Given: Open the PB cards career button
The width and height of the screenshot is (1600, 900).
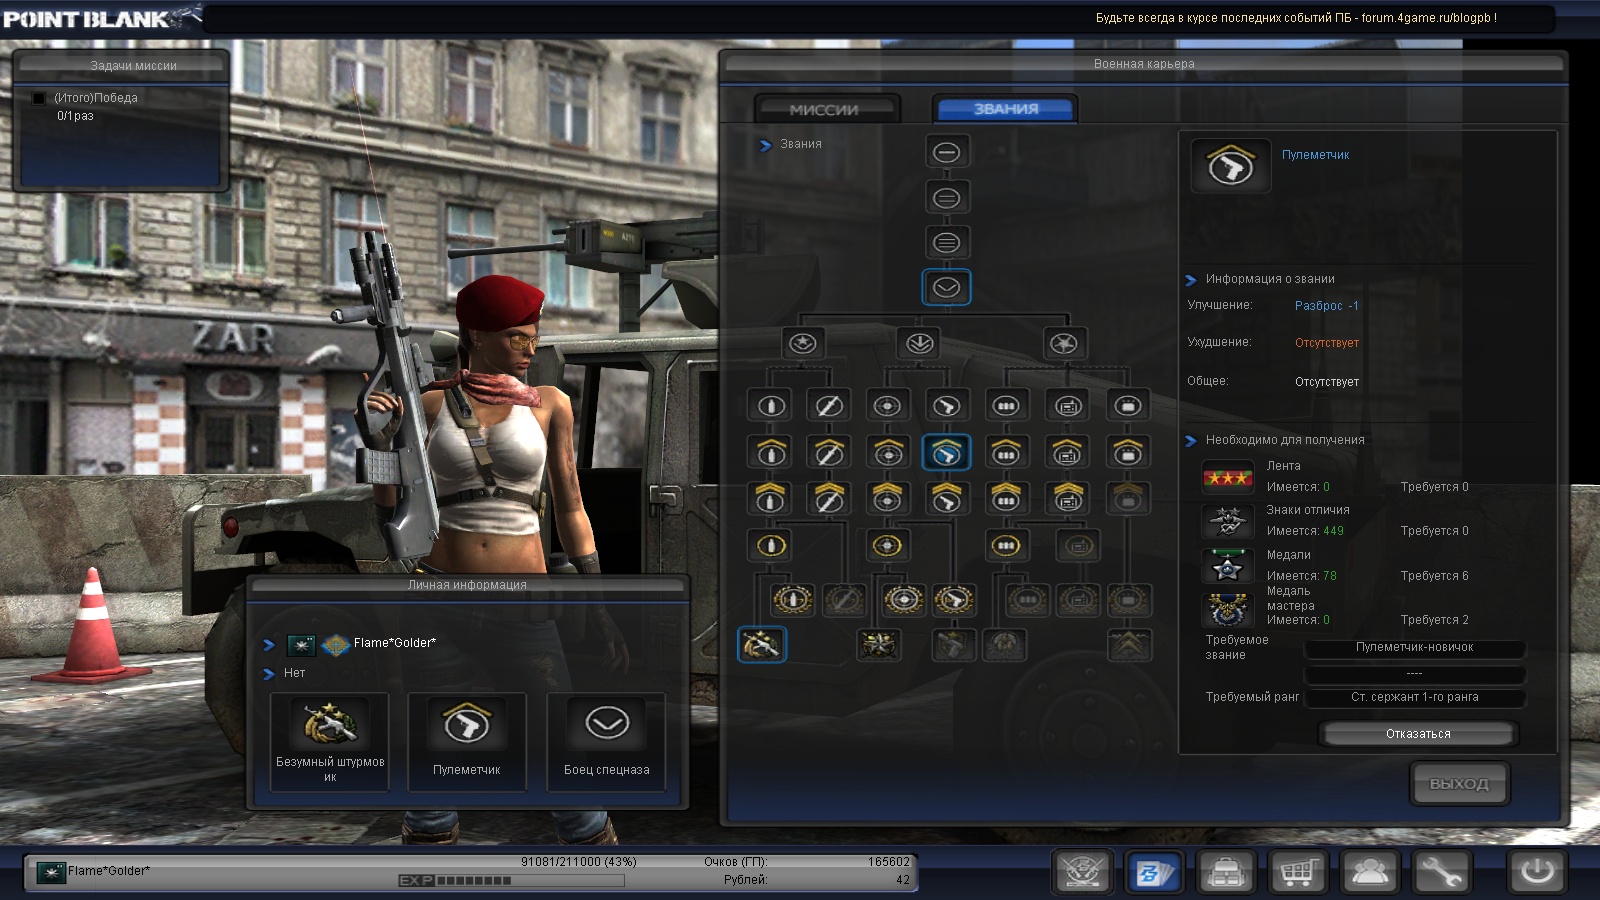Looking at the screenshot, I should [1154, 874].
